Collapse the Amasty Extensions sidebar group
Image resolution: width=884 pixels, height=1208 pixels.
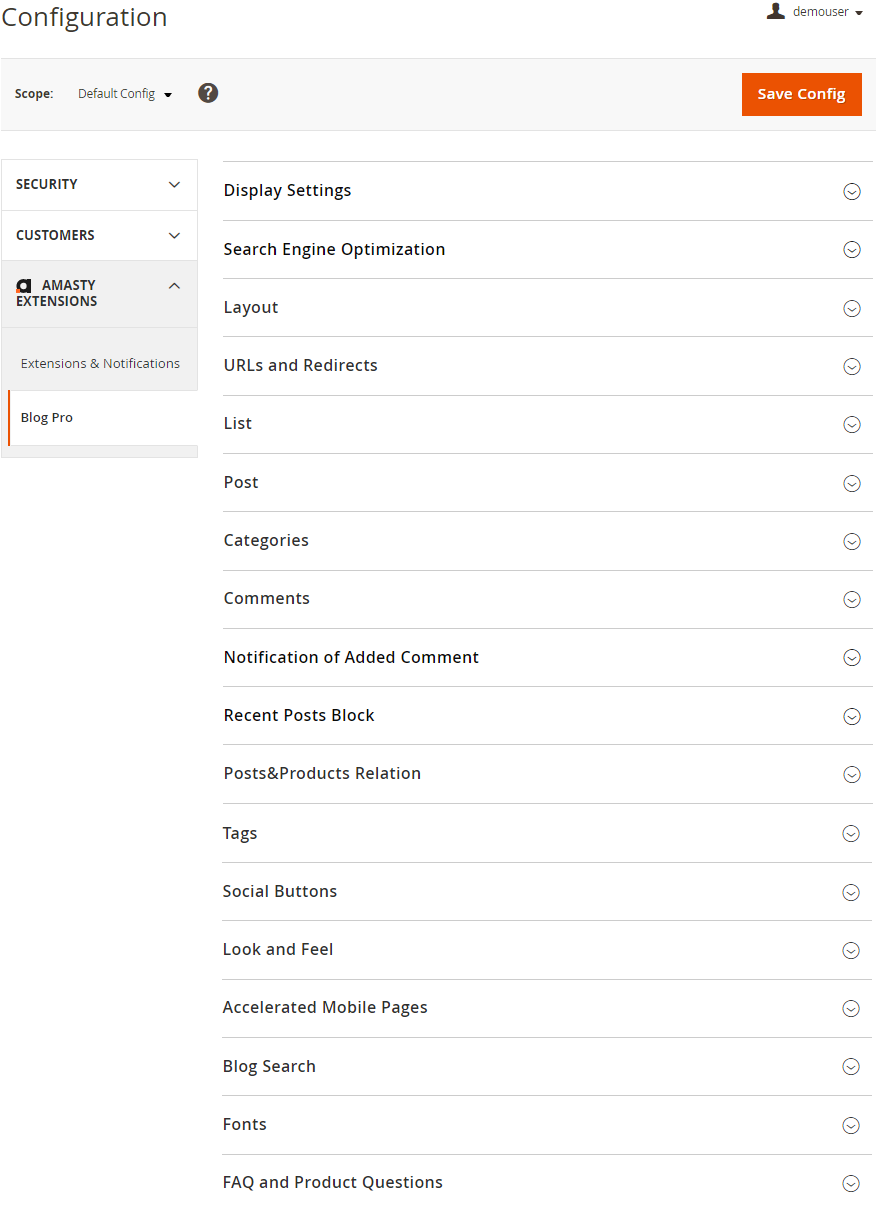(99, 294)
